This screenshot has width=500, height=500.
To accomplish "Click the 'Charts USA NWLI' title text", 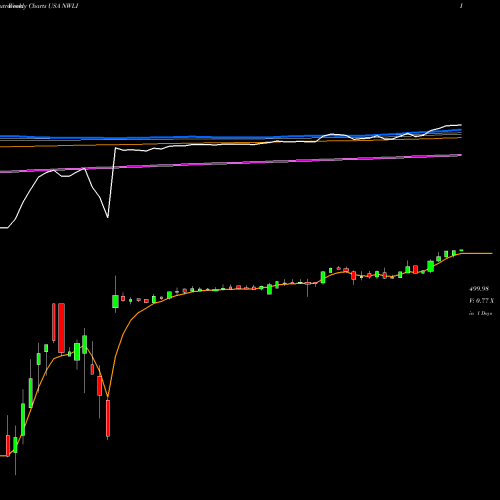I will pos(53,6).
